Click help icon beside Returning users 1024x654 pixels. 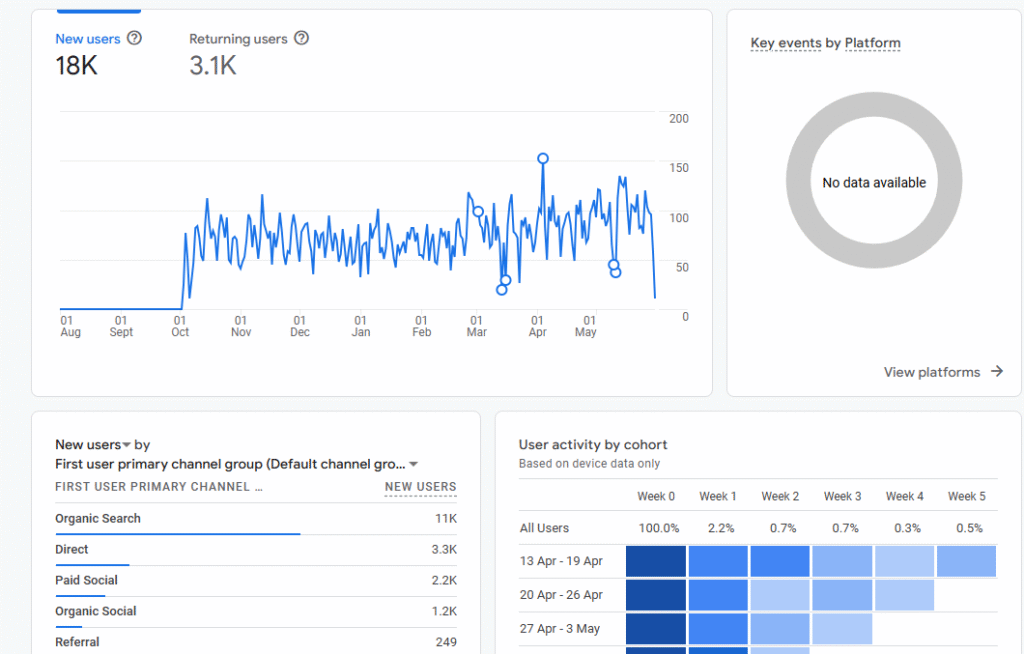[x=301, y=39]
